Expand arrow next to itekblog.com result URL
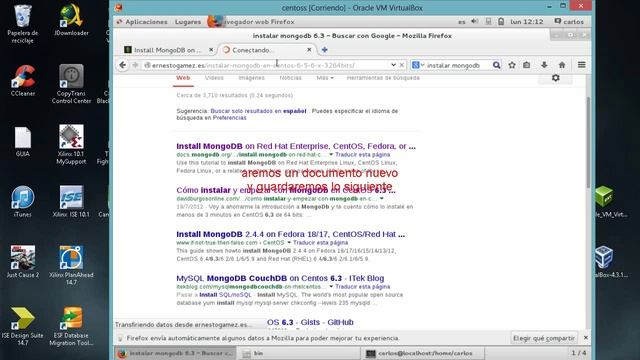The width and height of the screenshot is (640, 360). coord(331,287)
